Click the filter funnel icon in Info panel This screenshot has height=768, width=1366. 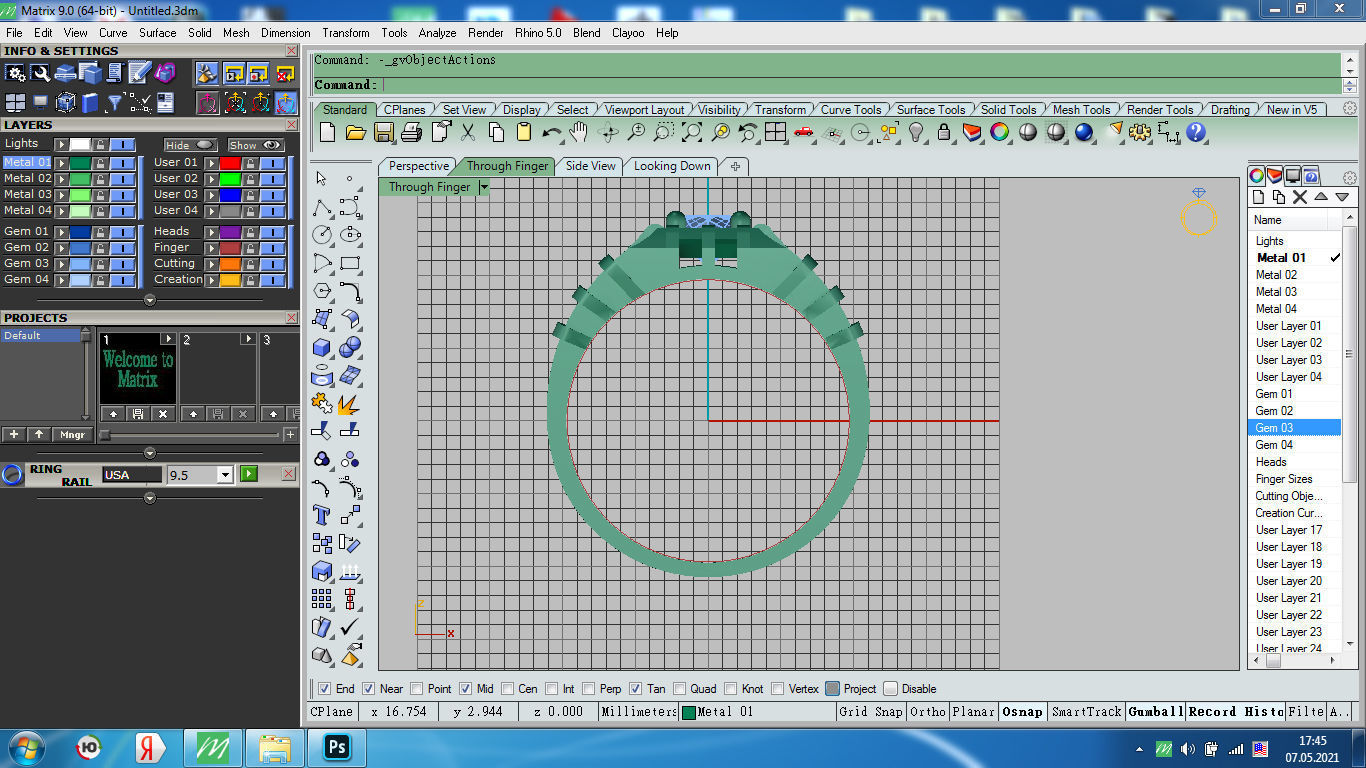[x=115, y=102]
